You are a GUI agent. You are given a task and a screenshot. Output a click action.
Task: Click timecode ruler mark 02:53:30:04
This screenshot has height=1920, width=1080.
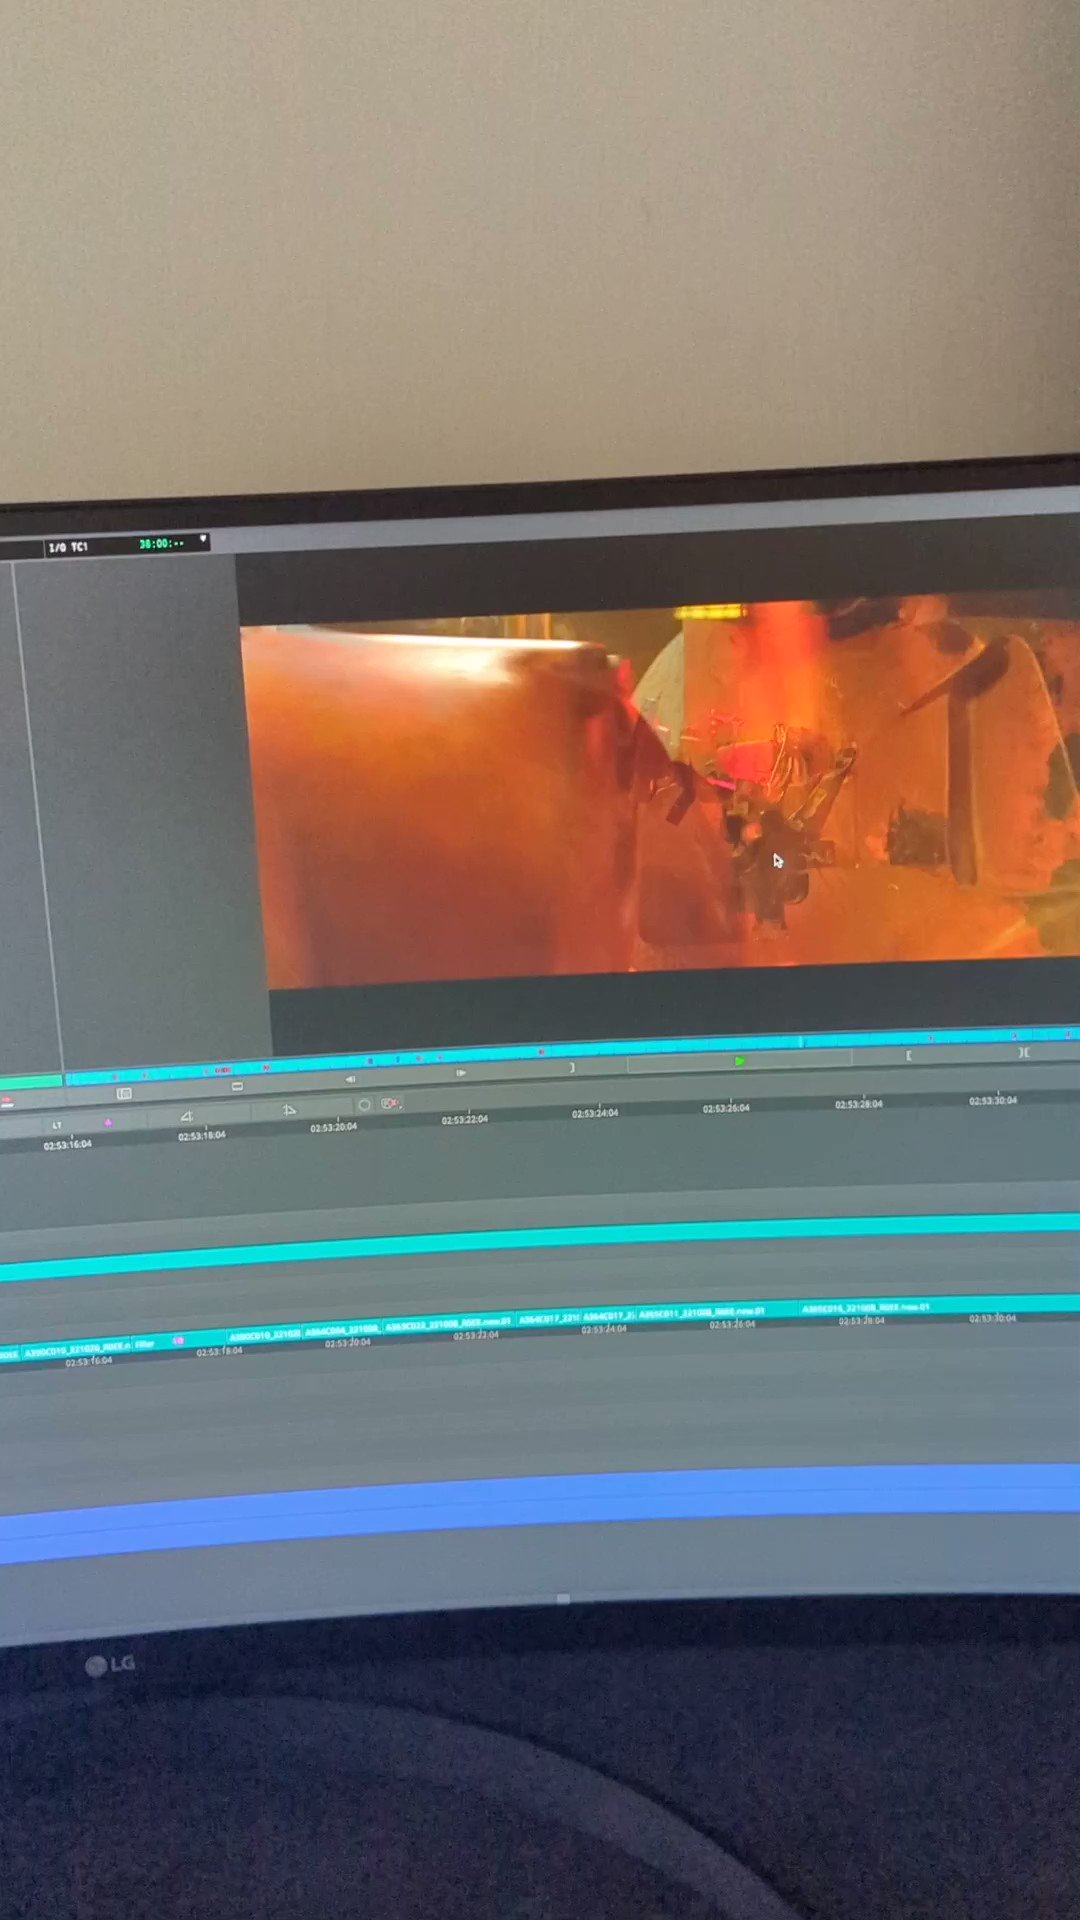coord(993,1100)
